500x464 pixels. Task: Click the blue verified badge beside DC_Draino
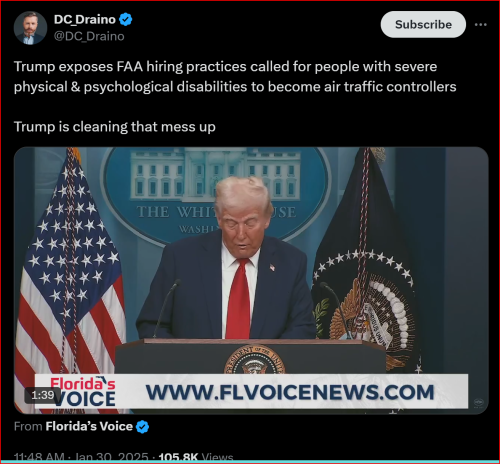pos(126,19)
